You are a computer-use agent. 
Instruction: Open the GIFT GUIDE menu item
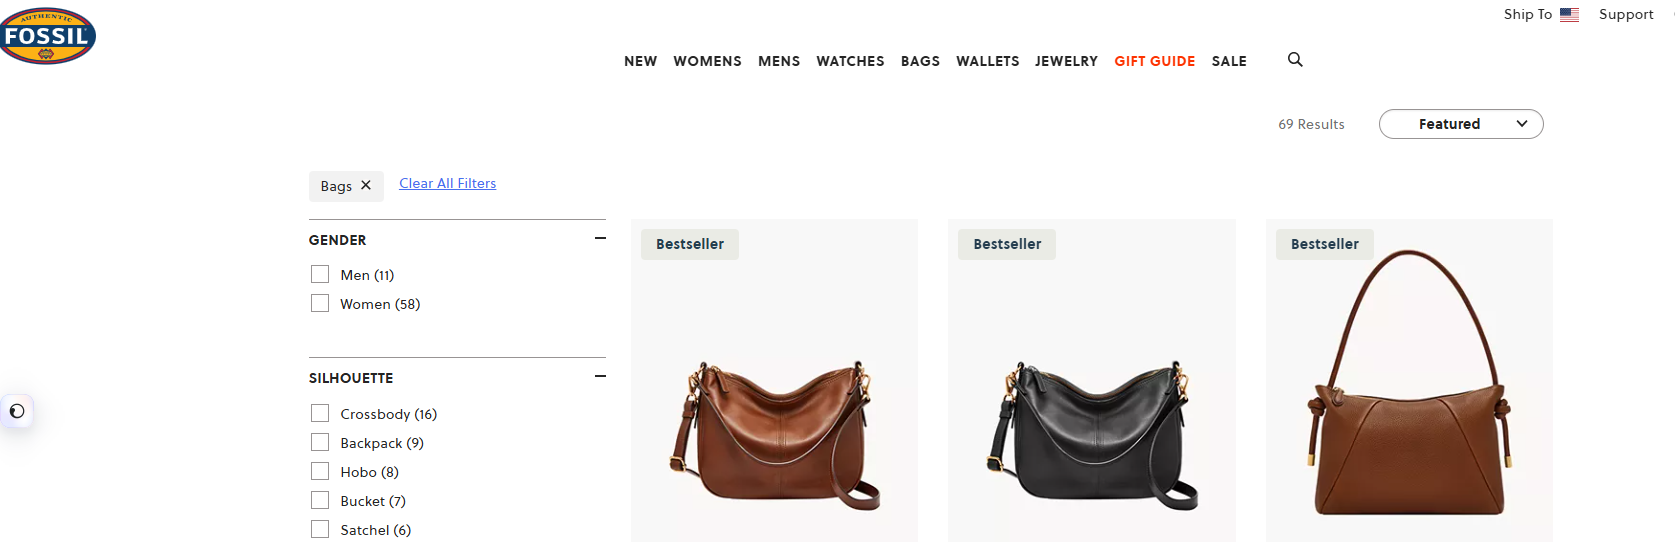[1155, 61]
